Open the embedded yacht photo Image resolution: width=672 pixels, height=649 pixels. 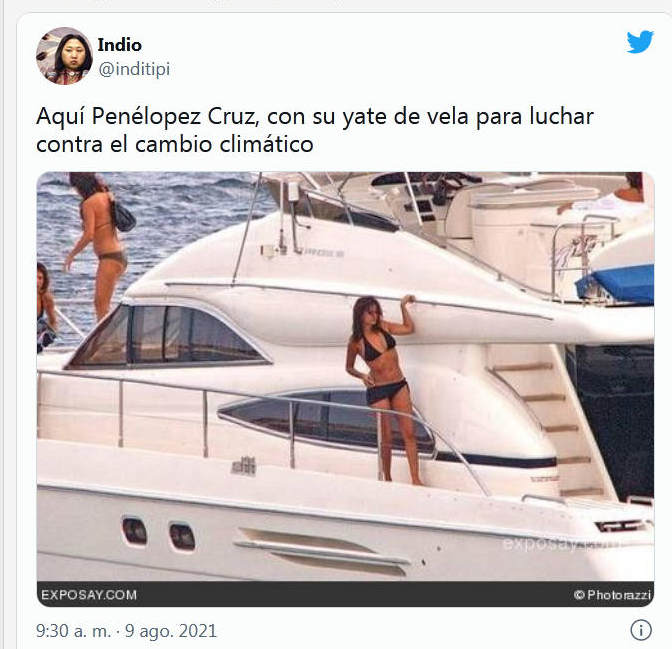pos(345,389)
